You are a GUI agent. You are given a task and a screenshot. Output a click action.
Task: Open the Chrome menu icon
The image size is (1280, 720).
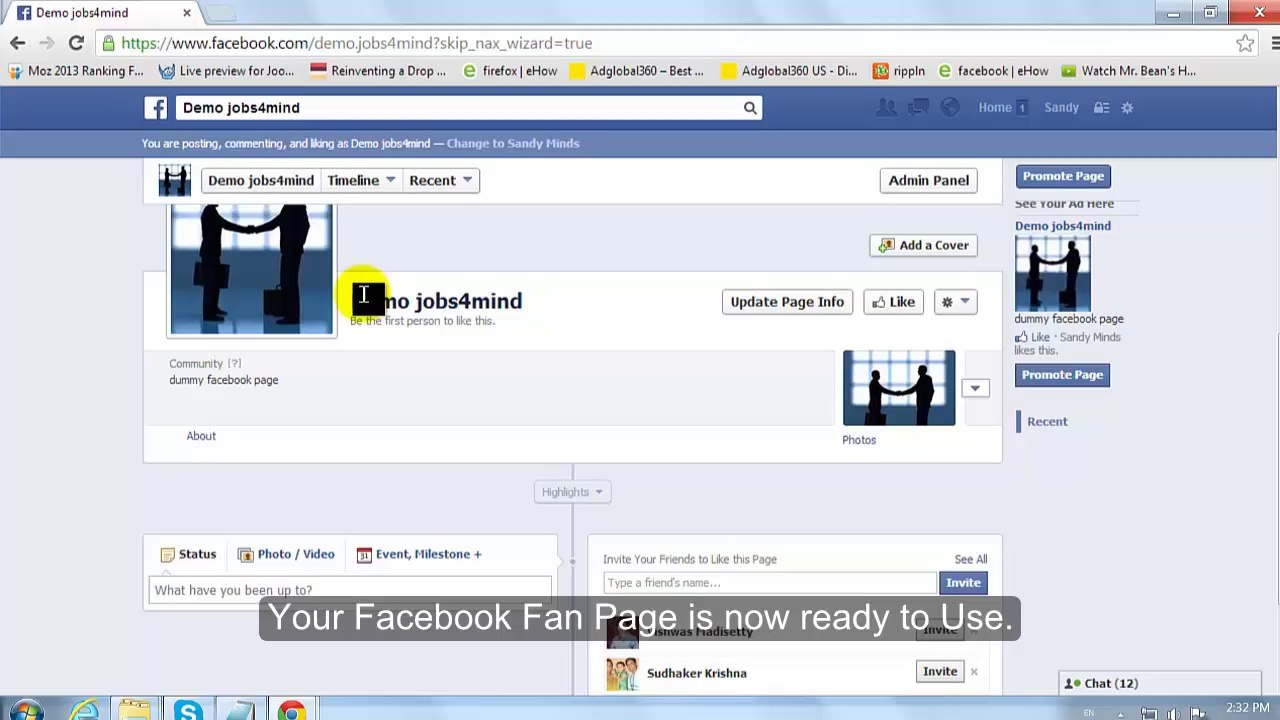click(1275, 43)
